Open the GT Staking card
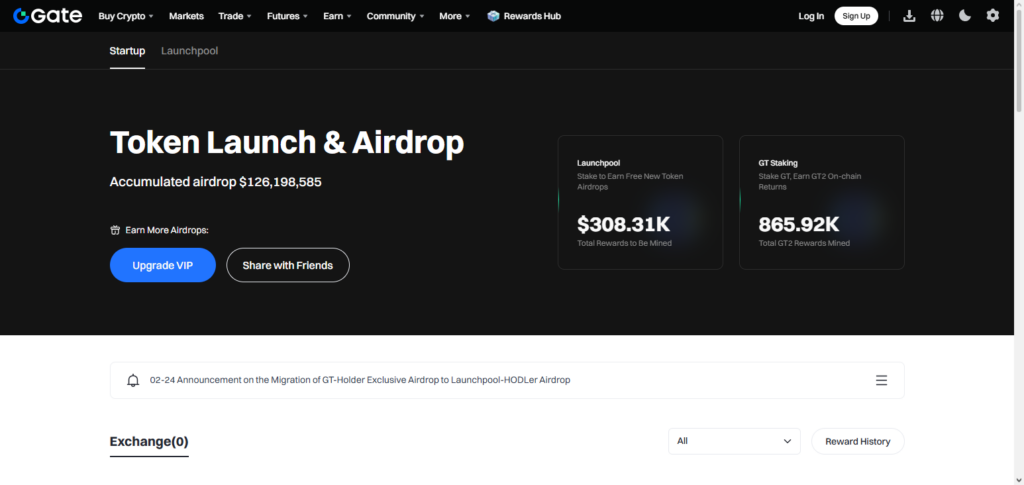The width and height of the screenshot is (1024, 485). pos(822,202)
